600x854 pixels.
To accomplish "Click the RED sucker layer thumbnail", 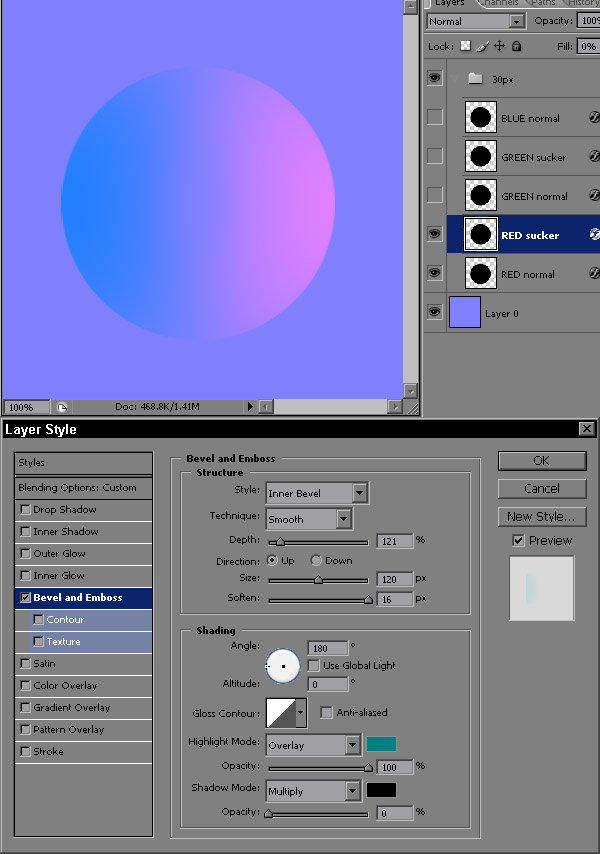I will pos(481,235).
